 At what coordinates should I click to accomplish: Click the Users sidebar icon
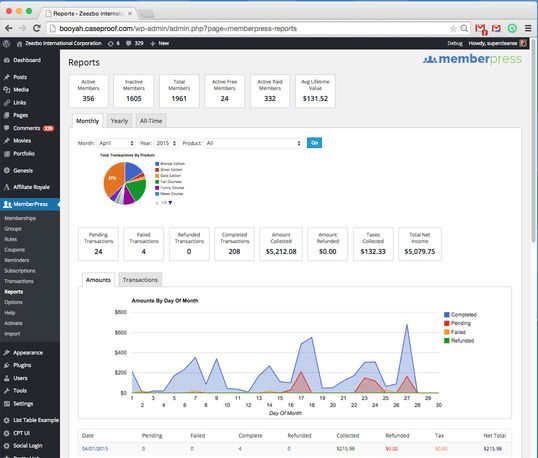(x=7, y=378)
